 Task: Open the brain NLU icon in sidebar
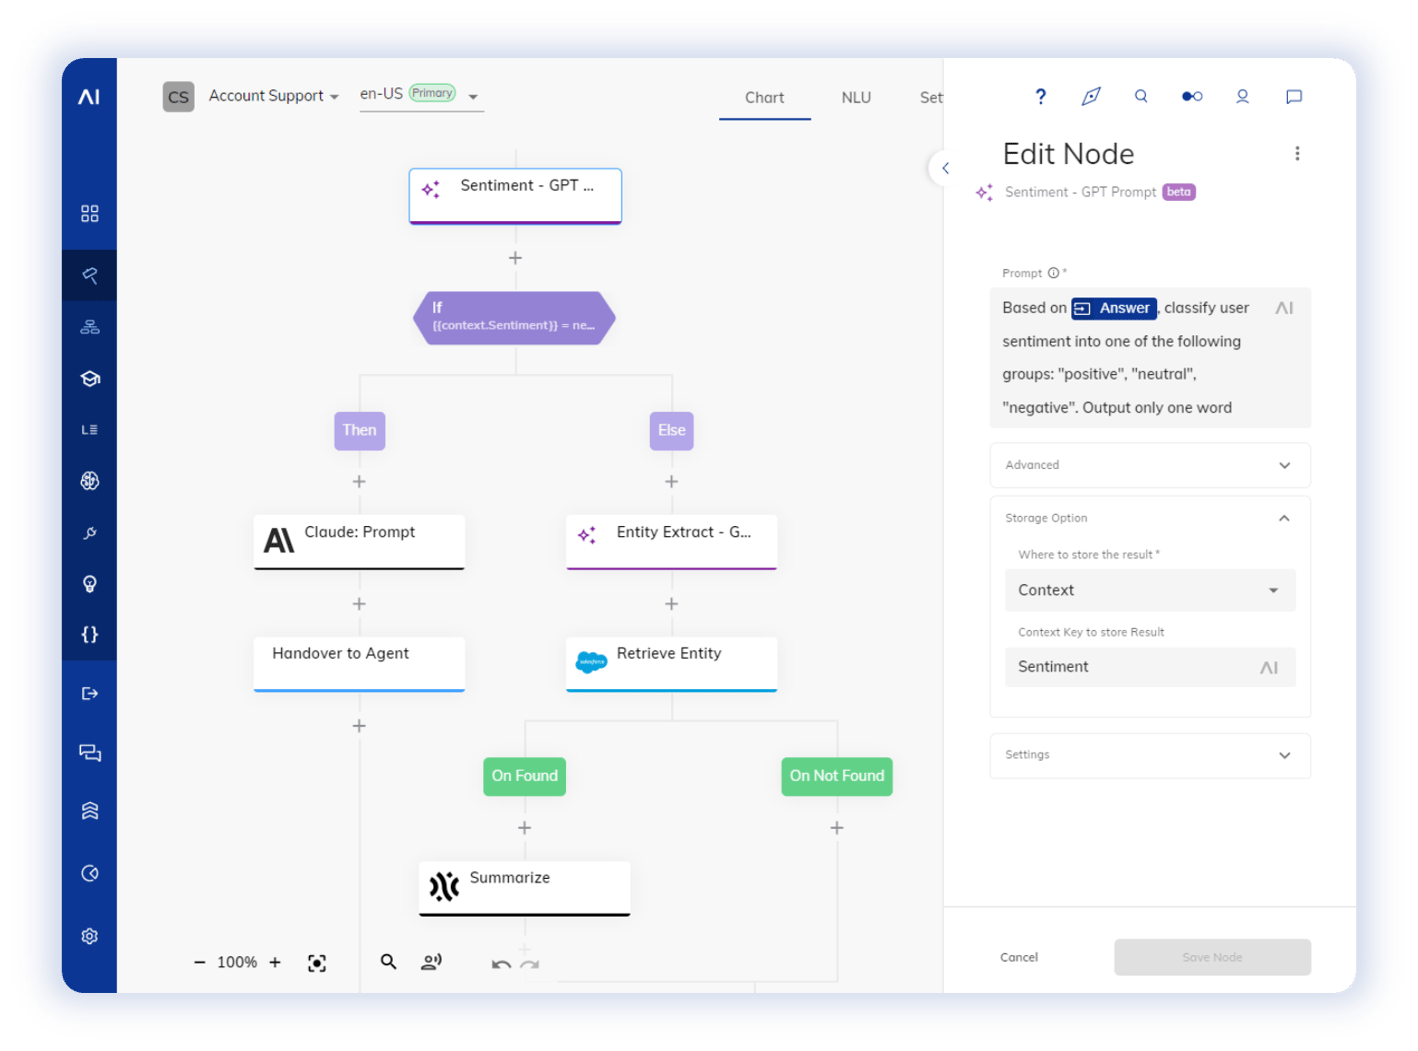[x=89, y=480]
